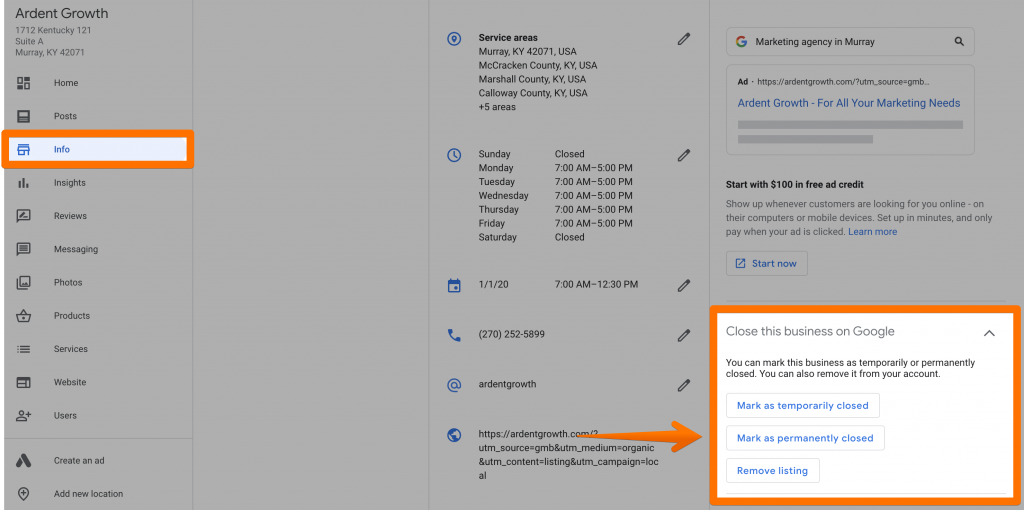Click McCracken County, KY, USA service area
The width and height of the screenshot is (1024, 510).
(x=537, y=65)
